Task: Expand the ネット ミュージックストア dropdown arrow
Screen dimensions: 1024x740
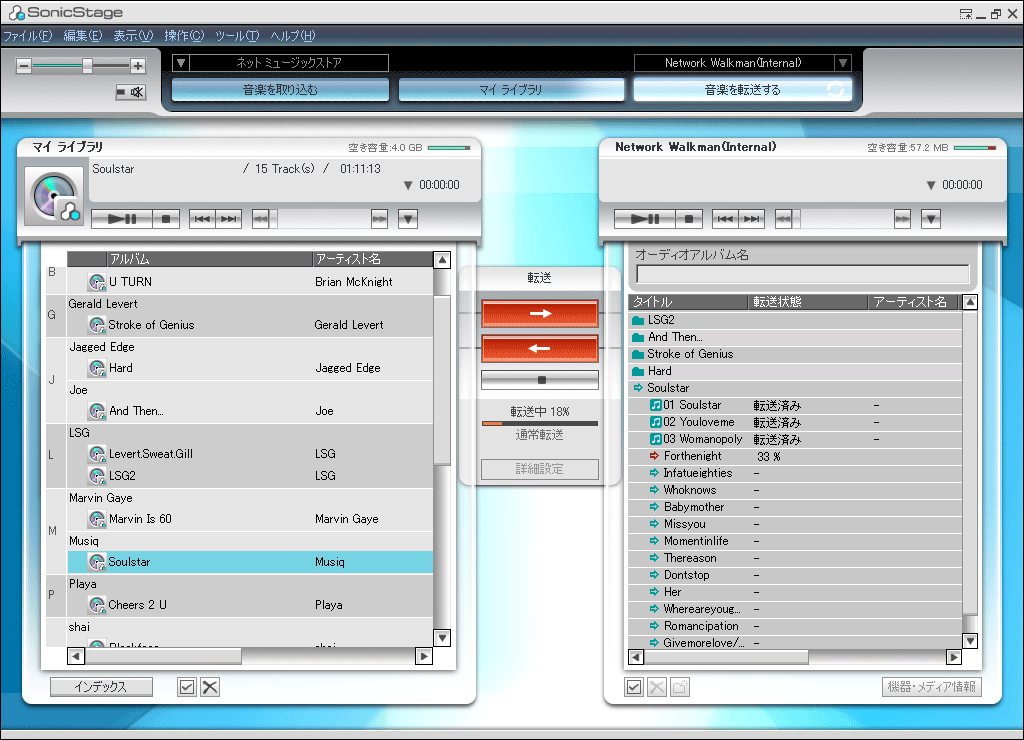Action: click(x=181, y=63)
